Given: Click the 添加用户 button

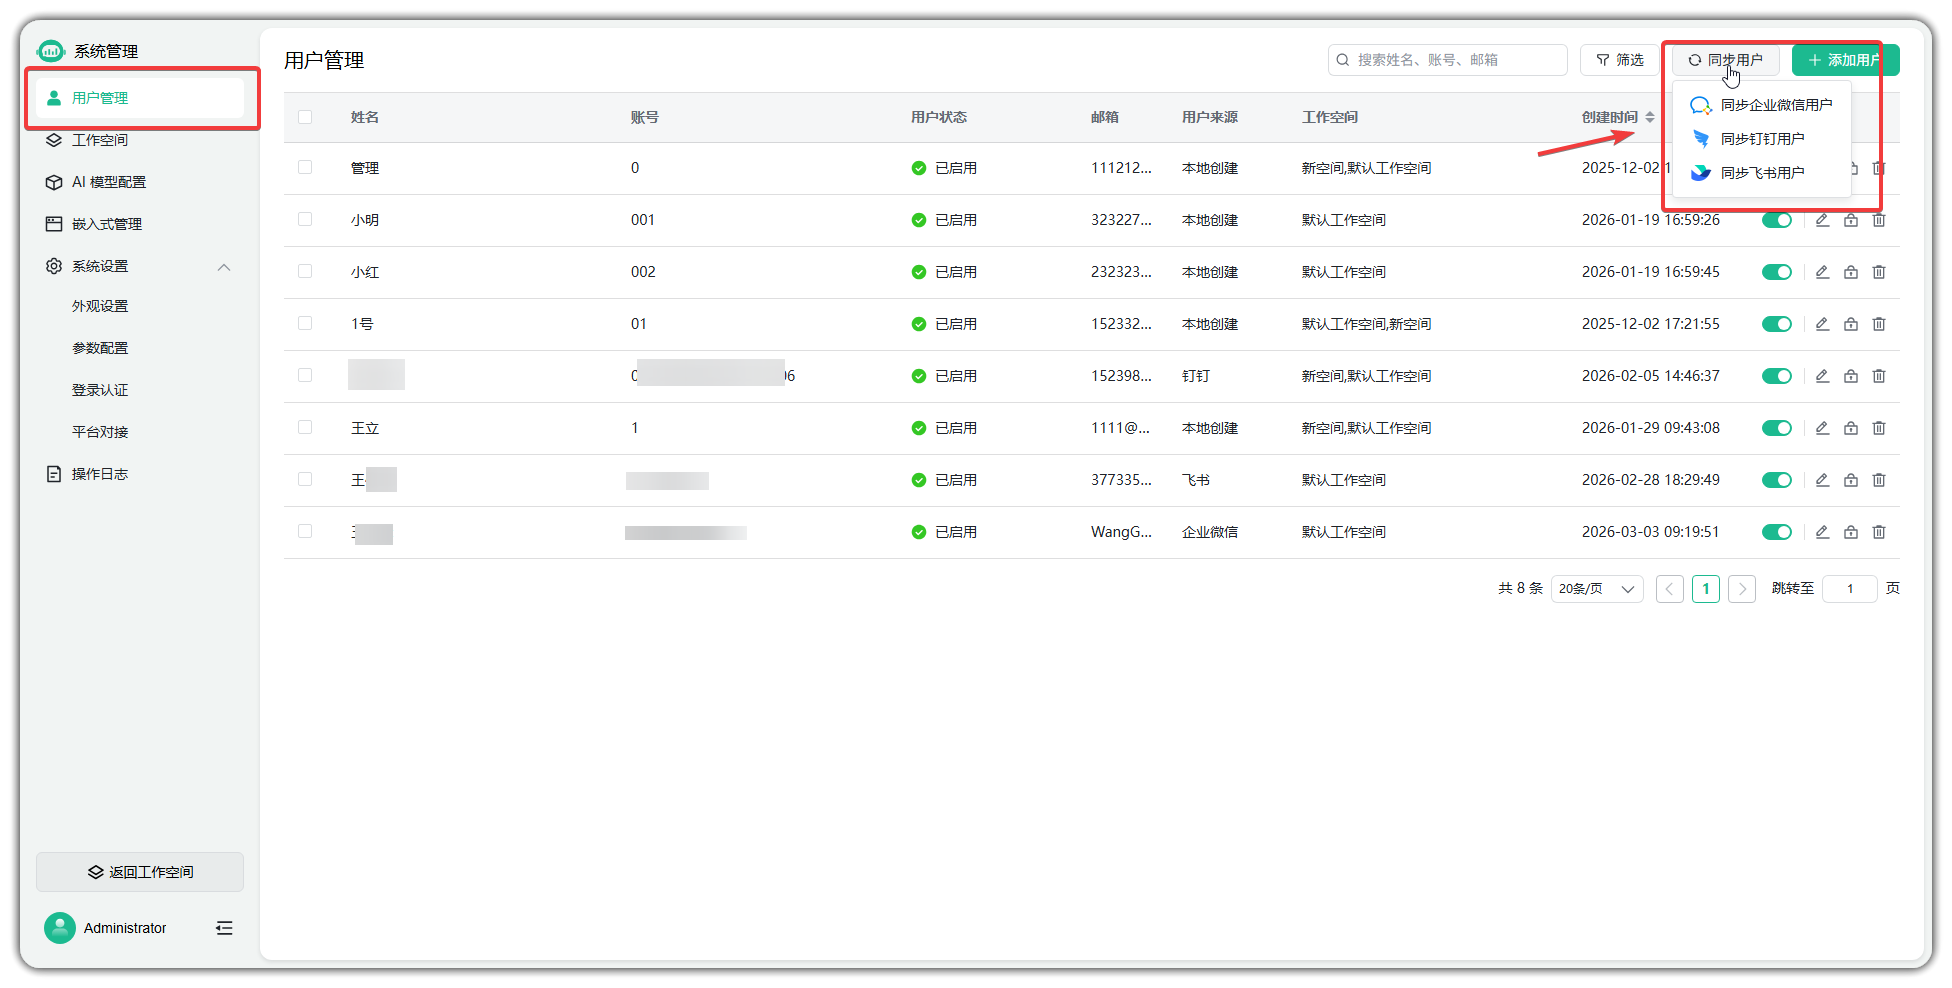Looking at the screenshot, I should 1845,60.
